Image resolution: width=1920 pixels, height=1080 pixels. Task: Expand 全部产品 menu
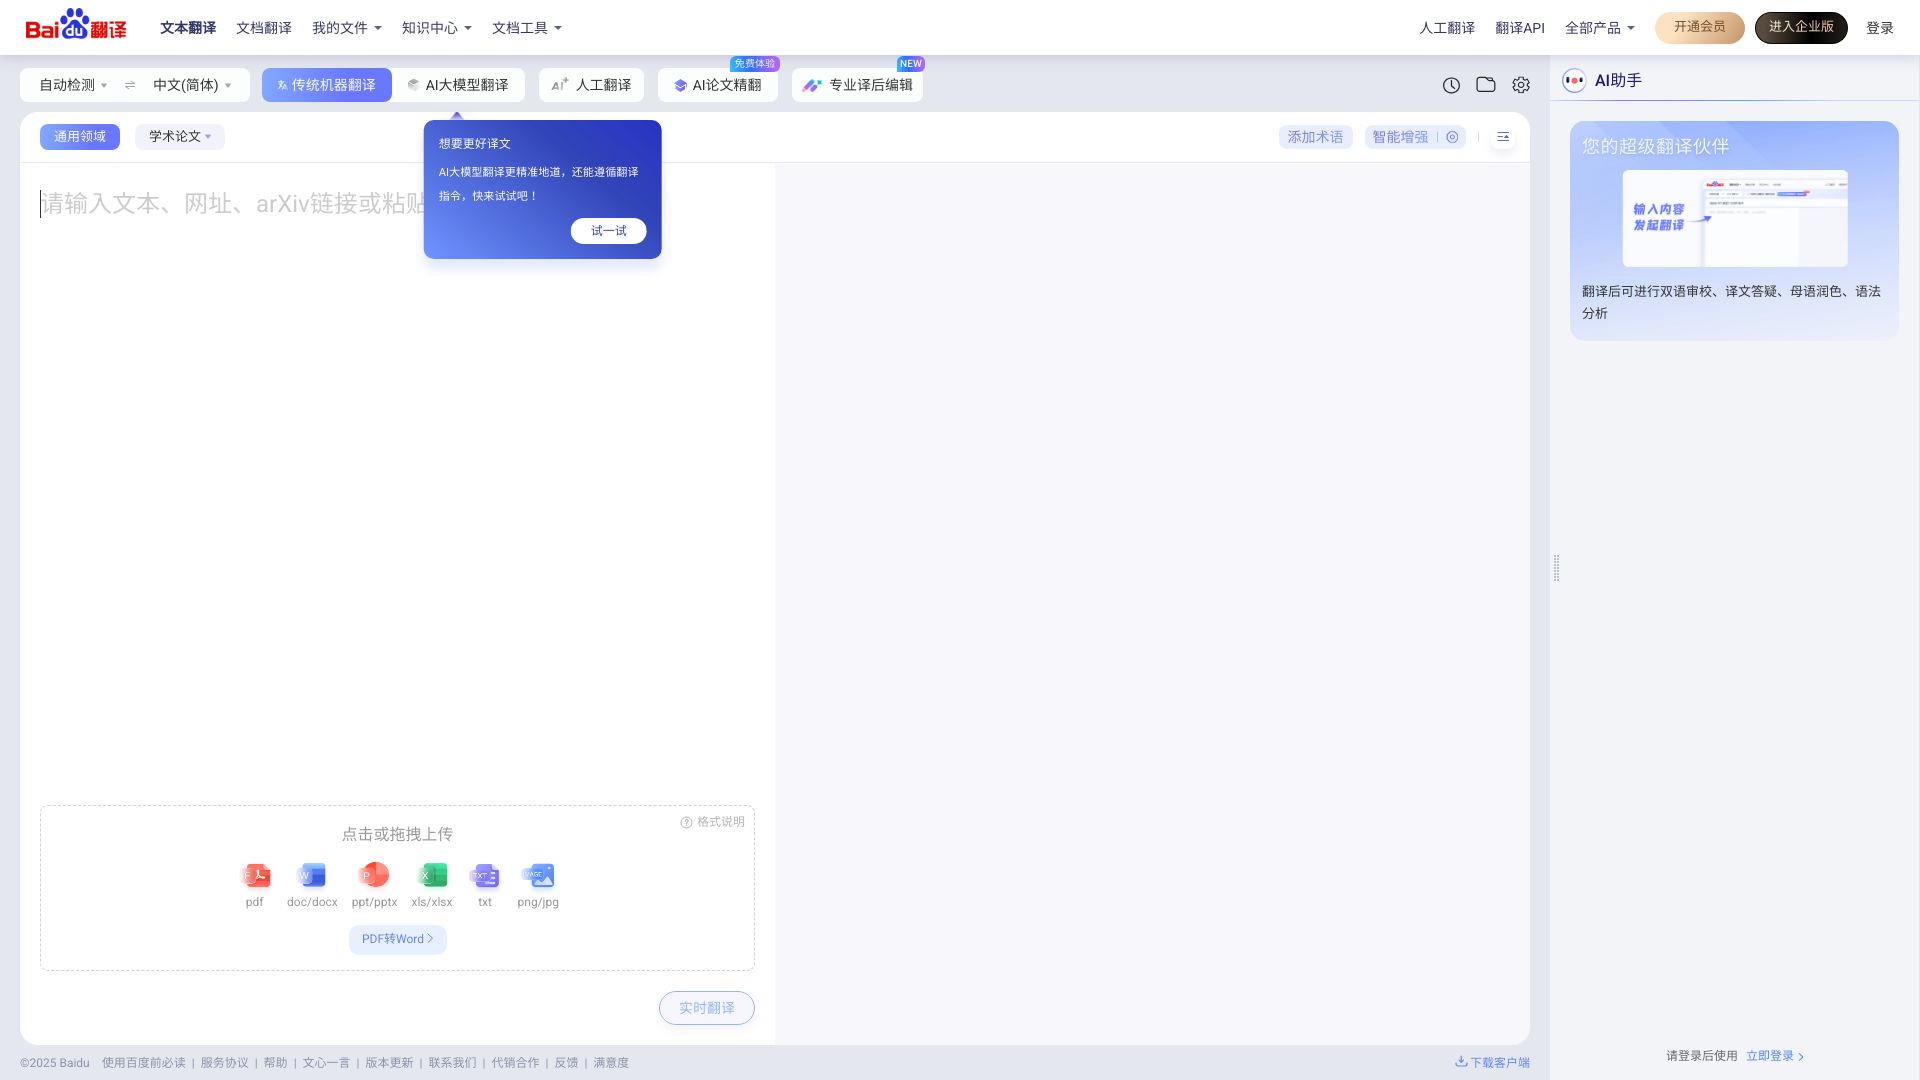point(1600,28)
